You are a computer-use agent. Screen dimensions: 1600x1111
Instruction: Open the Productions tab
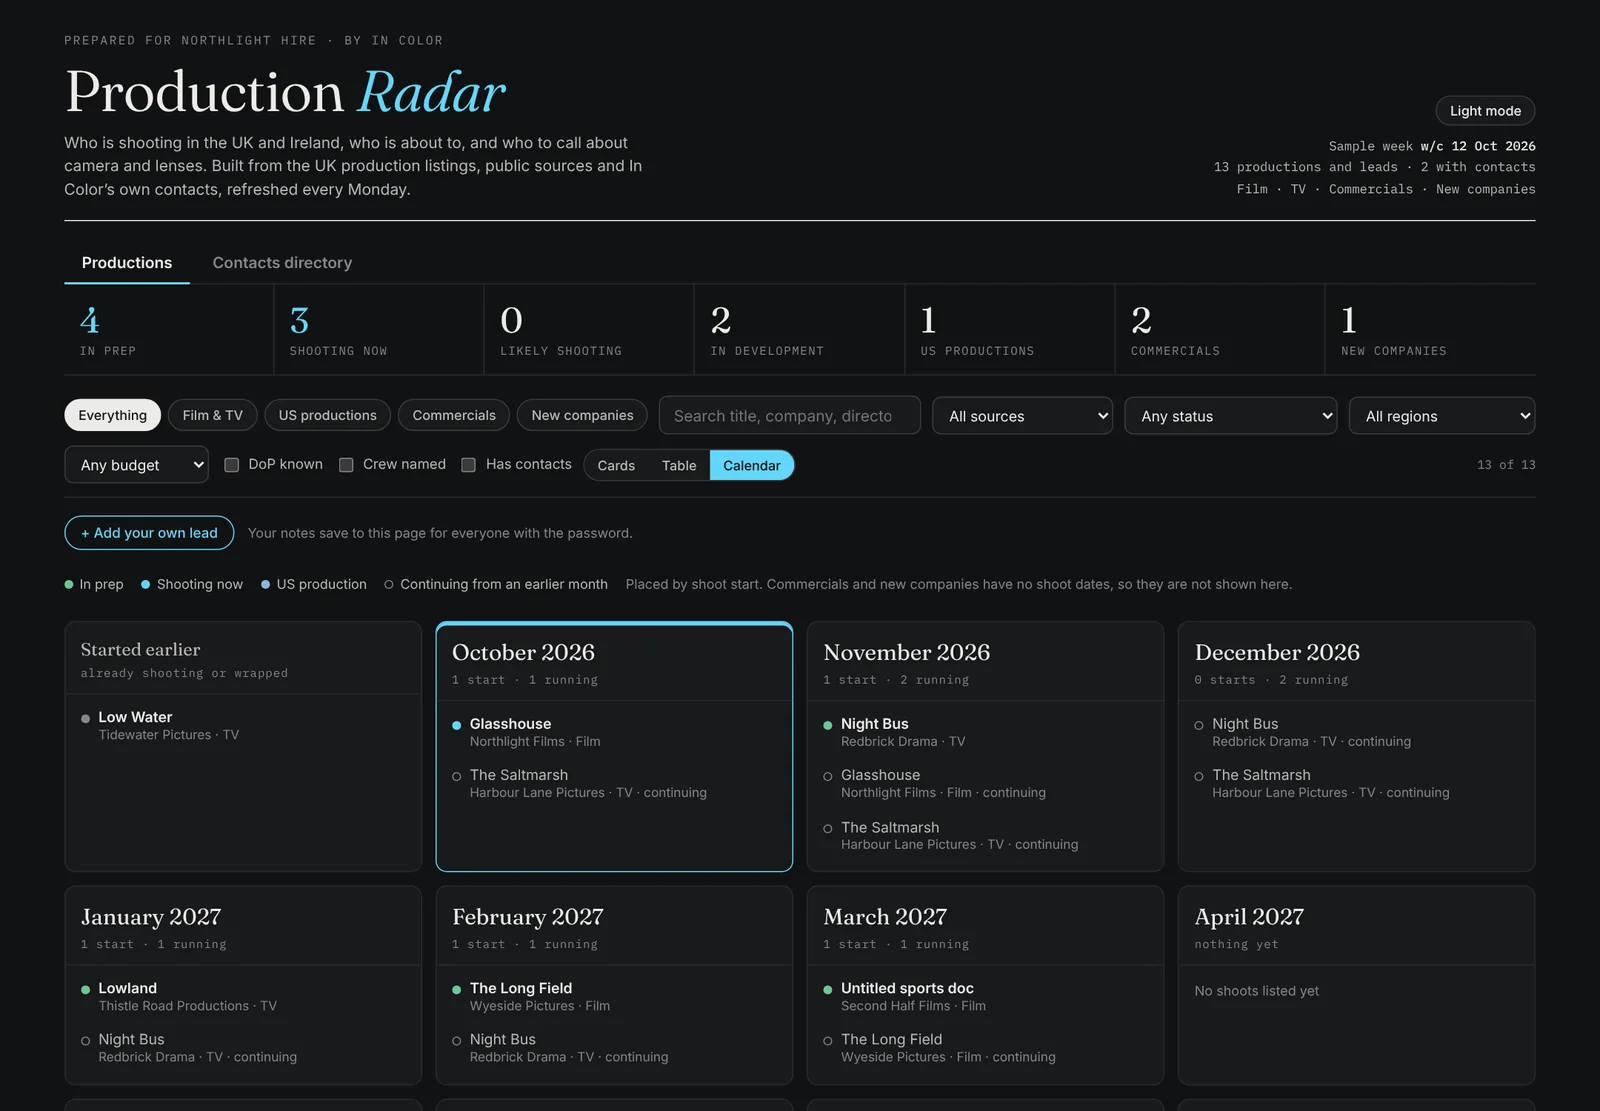click(x=127, y=263)
